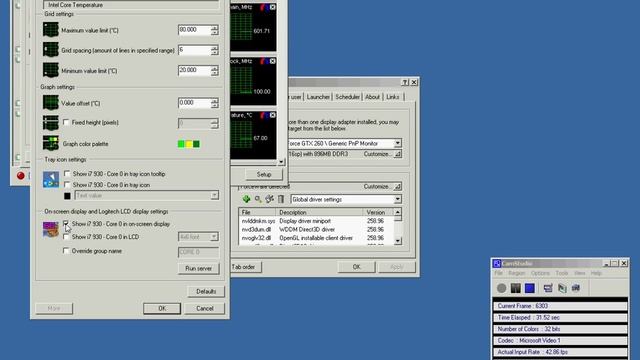The height and width of the screenshot is (360, 640).
Task: Click the red circle icon in the background window
Action: pyautogui.click(x=20, y=176)
